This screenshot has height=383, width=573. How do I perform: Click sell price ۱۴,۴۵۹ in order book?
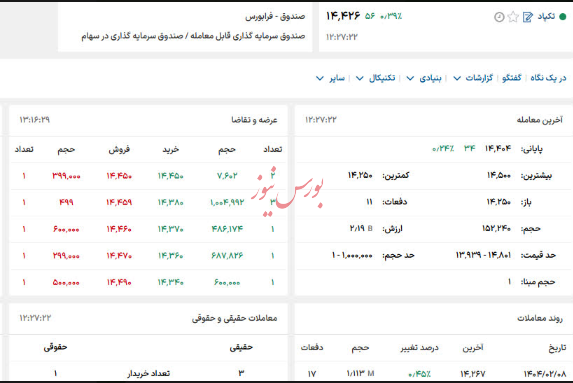[119, 202]
